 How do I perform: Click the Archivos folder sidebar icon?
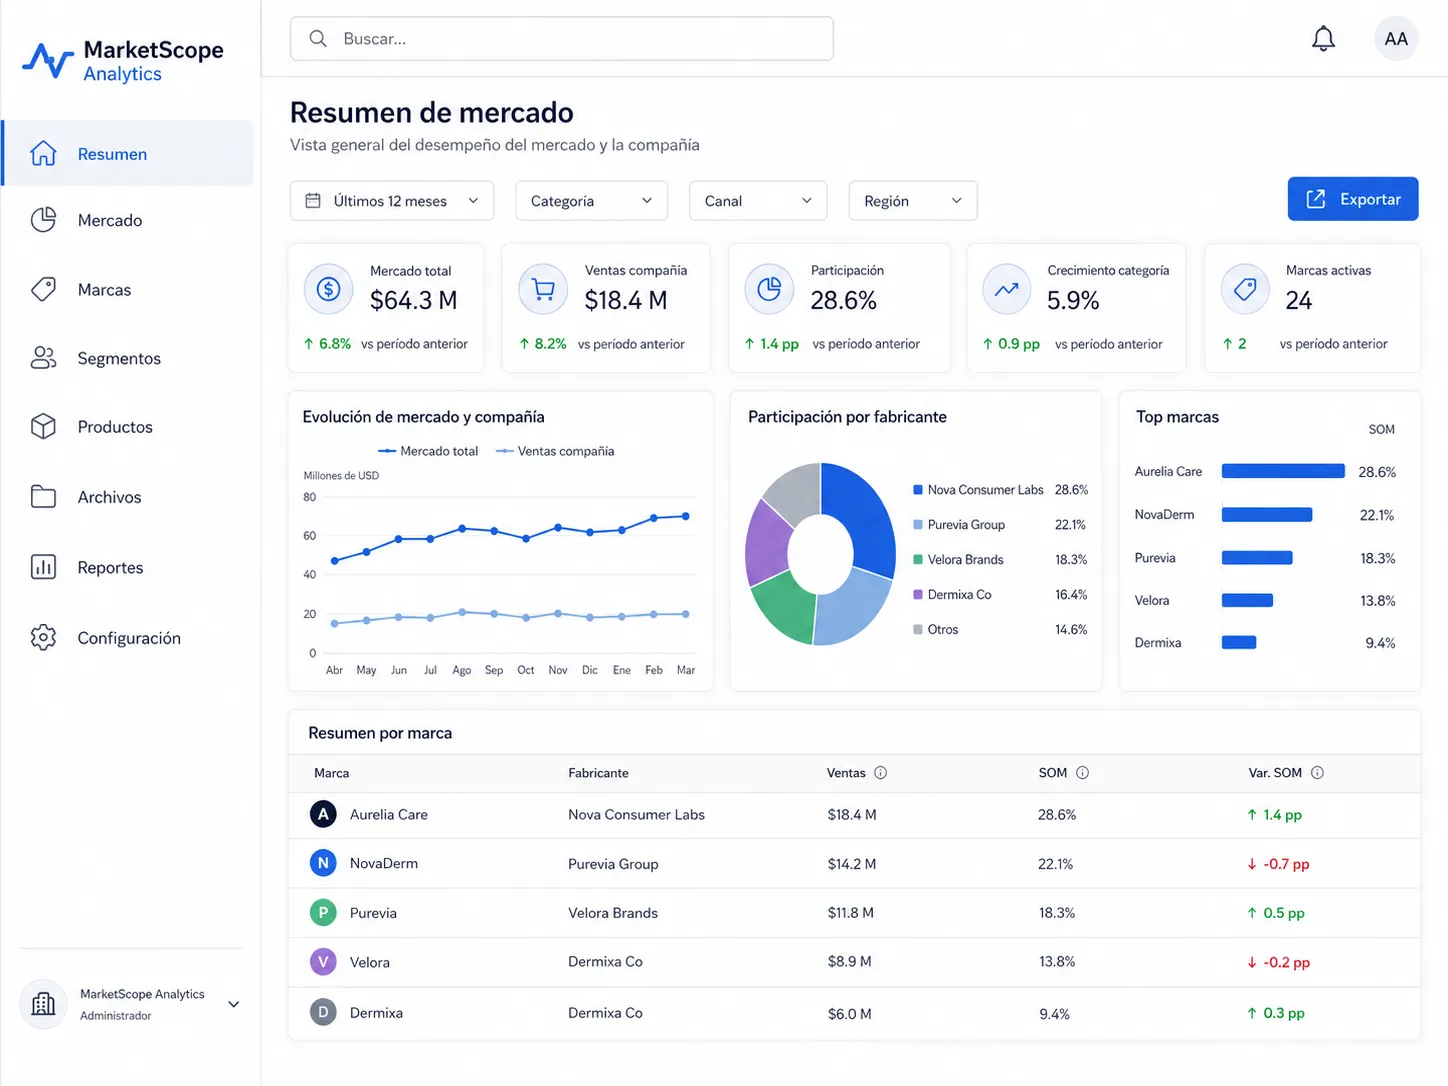coord(43,497)
